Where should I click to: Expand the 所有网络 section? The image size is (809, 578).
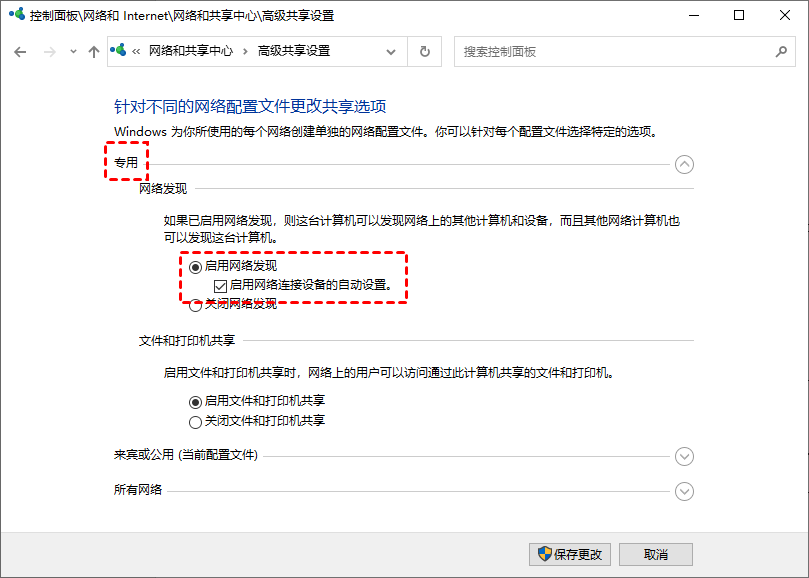pyautogui.click(x=684, y=491)
